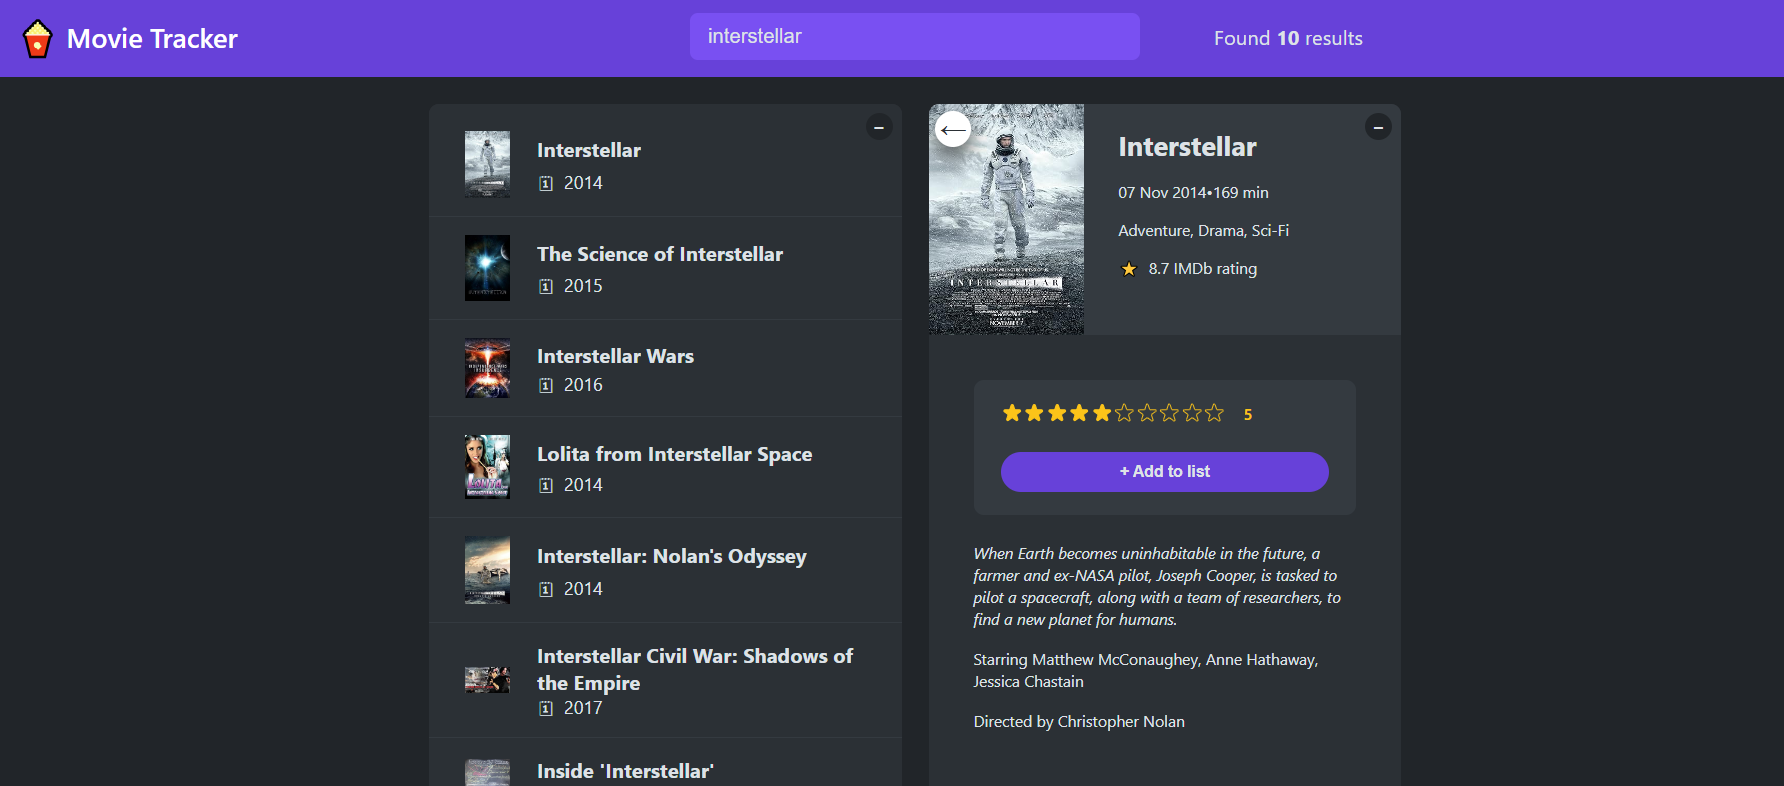
Task: Click the Interstellar heading in details panel
Action: tap(1187, 147)
